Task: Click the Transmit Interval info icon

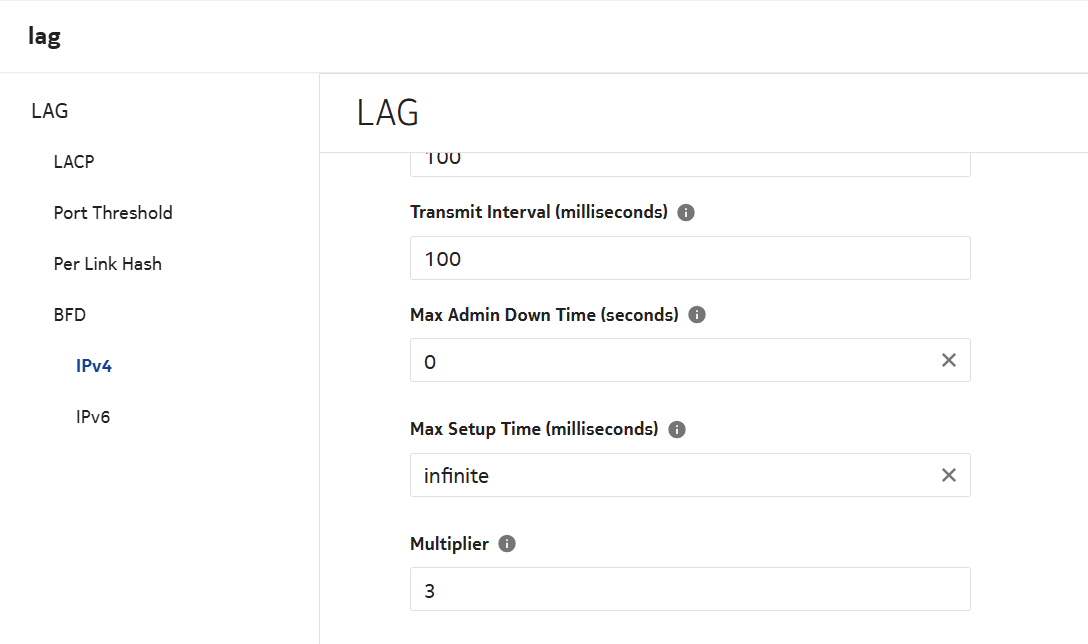Action: coord(686,213)
